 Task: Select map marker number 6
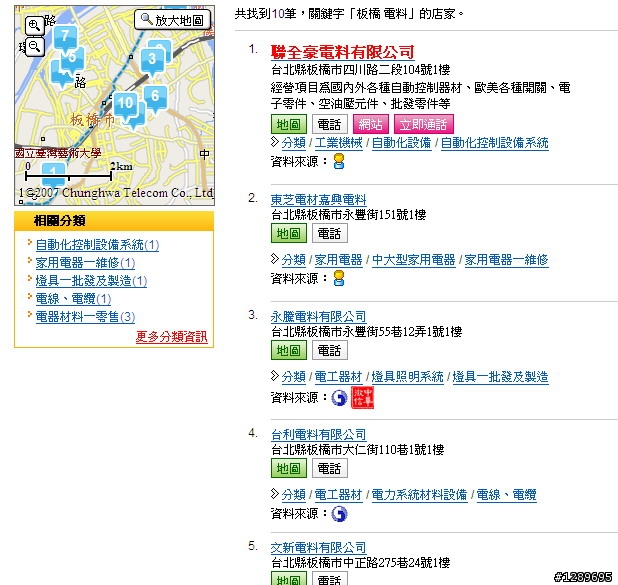pos(155,98)
